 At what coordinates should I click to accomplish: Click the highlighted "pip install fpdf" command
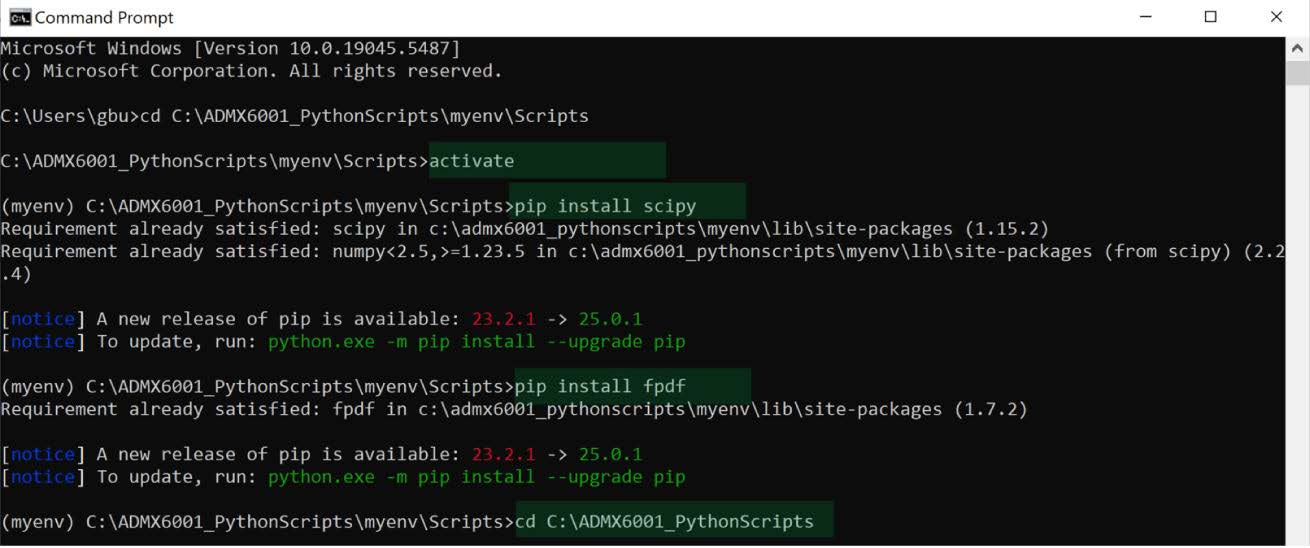tap(600, 386)
